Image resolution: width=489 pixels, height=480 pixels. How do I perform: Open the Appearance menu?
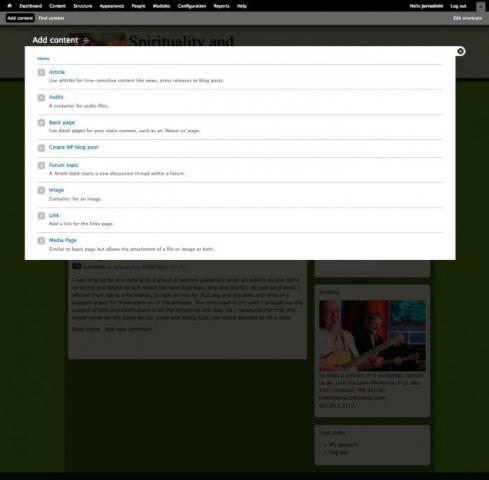click(x=112, y=6)
